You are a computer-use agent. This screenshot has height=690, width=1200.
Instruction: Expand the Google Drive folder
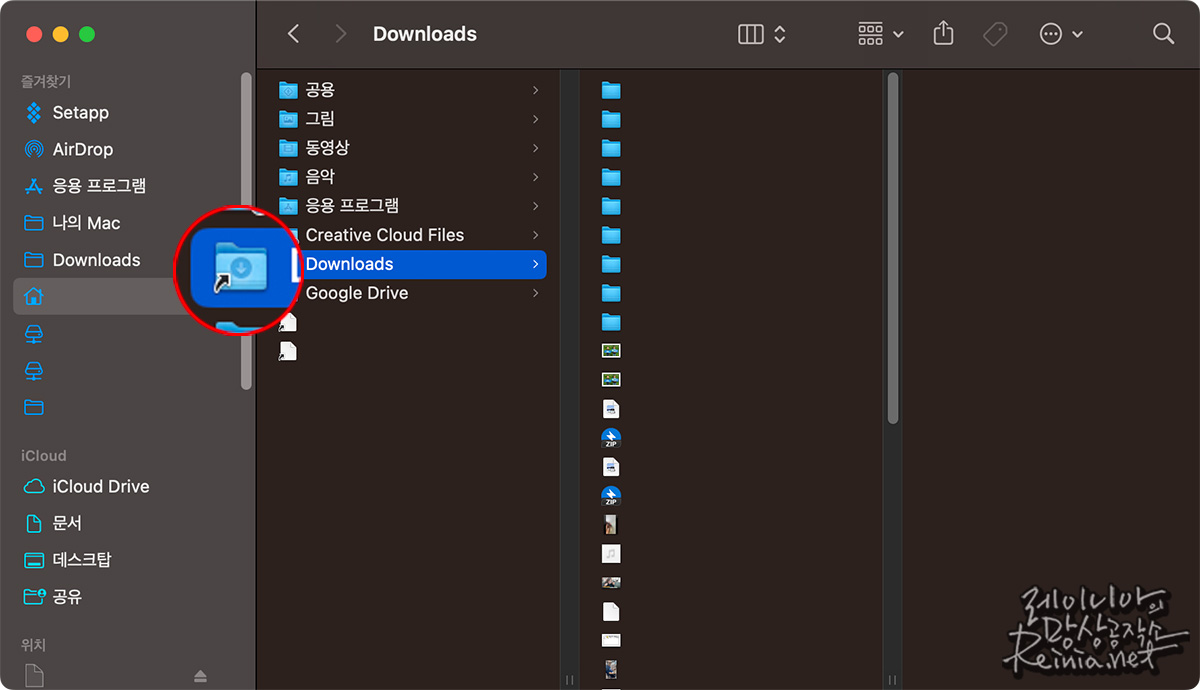[x=357, y=293]
